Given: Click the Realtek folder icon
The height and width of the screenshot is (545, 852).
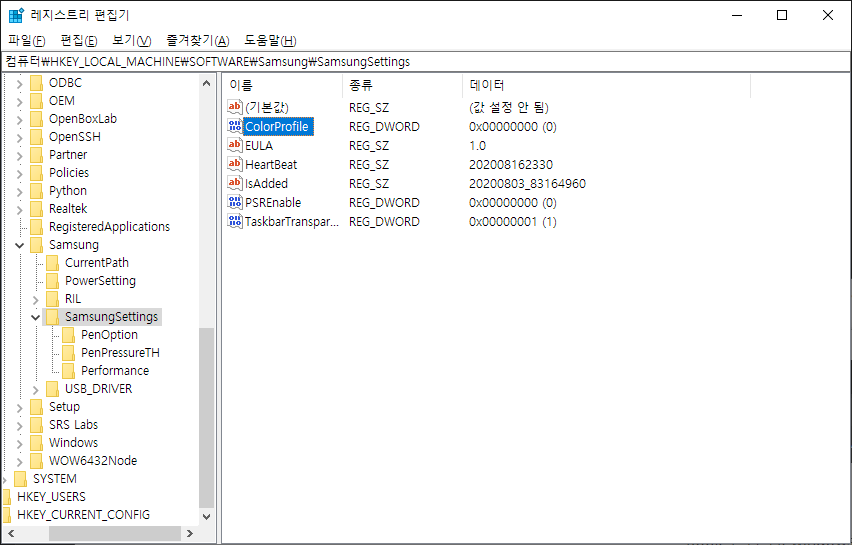Looking at the screenshot, I should (x=36, y=208).
